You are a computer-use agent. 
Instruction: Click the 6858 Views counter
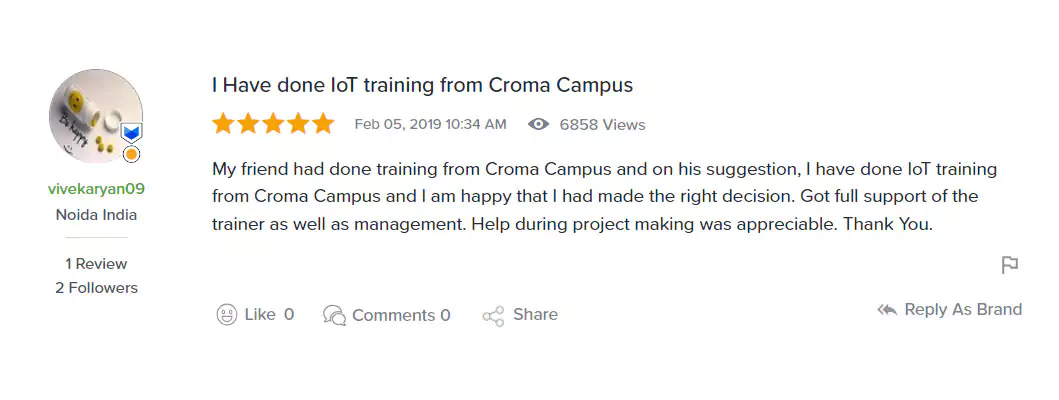tap(602, 125)
